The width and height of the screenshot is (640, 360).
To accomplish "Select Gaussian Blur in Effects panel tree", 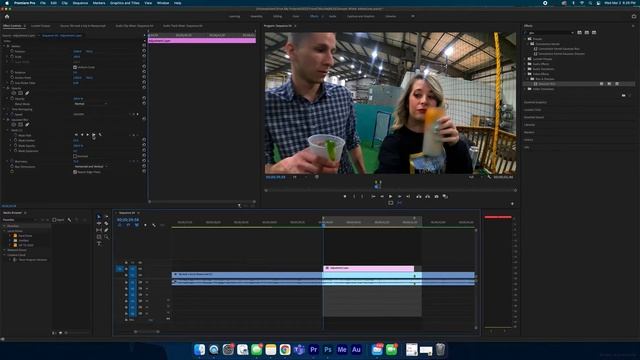I will click(547, 84).
